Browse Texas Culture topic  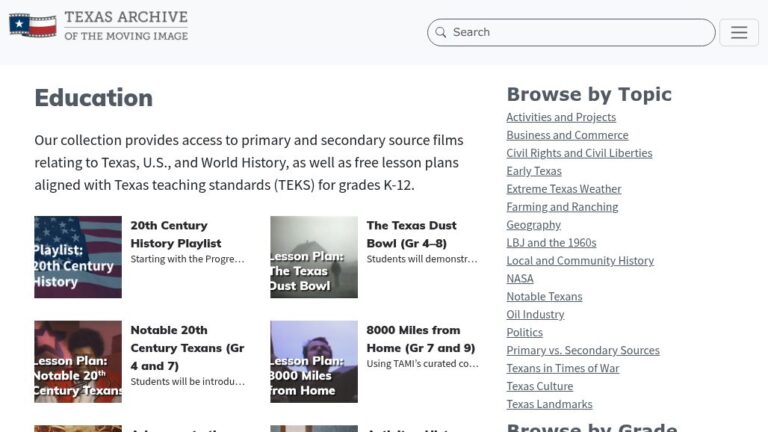pos(540,386)
